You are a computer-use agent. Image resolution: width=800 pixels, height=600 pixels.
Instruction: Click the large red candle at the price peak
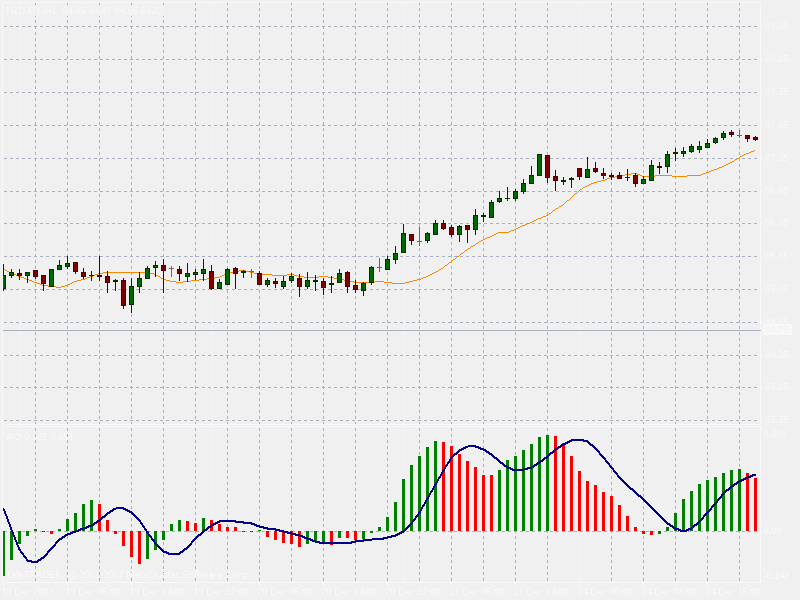547,166
